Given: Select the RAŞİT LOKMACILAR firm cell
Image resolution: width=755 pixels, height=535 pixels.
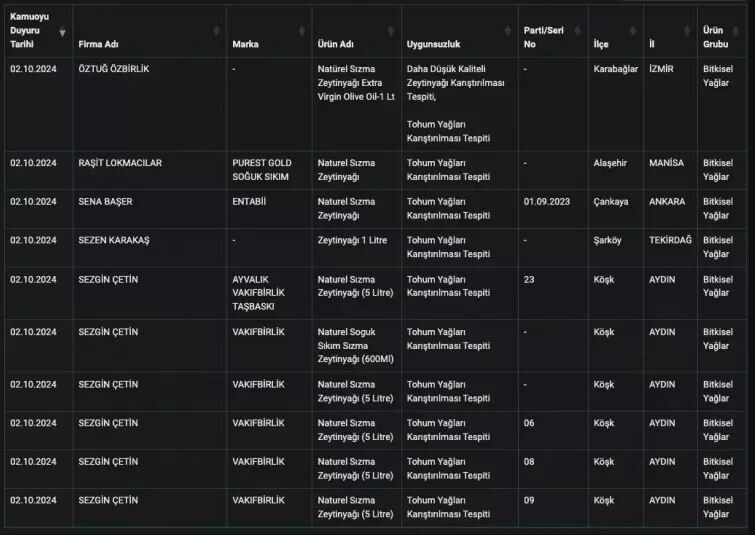Looking at the screenshot, I should (x=120, y=162).
